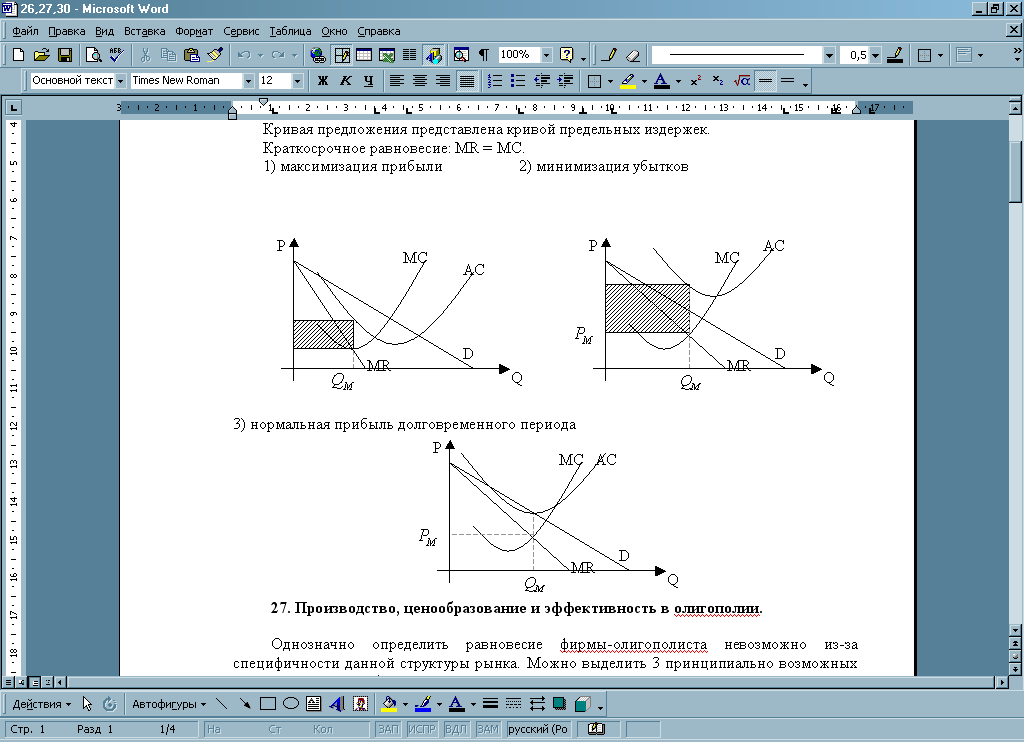The image size is (1024, 742).
Task: Open the Document Map pane
Action: point(461,55)
